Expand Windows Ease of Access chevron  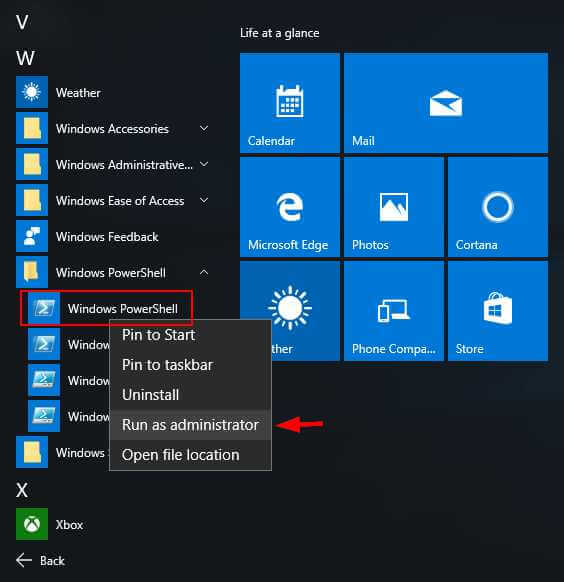point(204,200)
